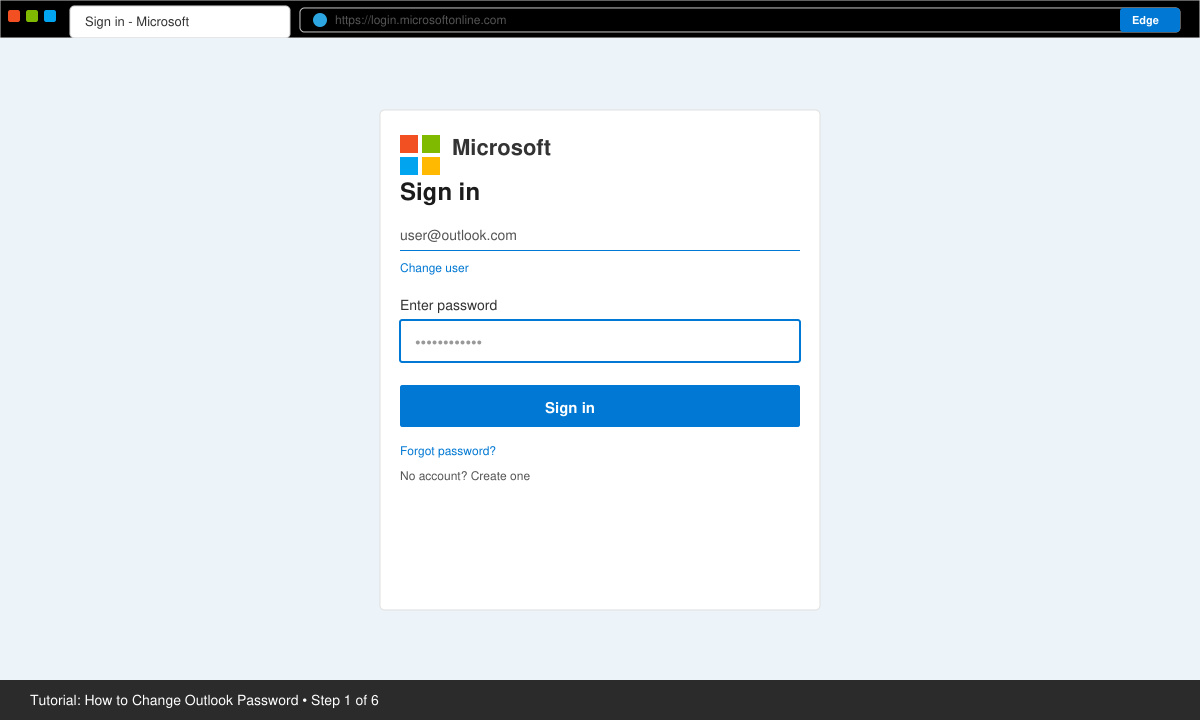Click the blue Sign in button

[x=600, y=406]
